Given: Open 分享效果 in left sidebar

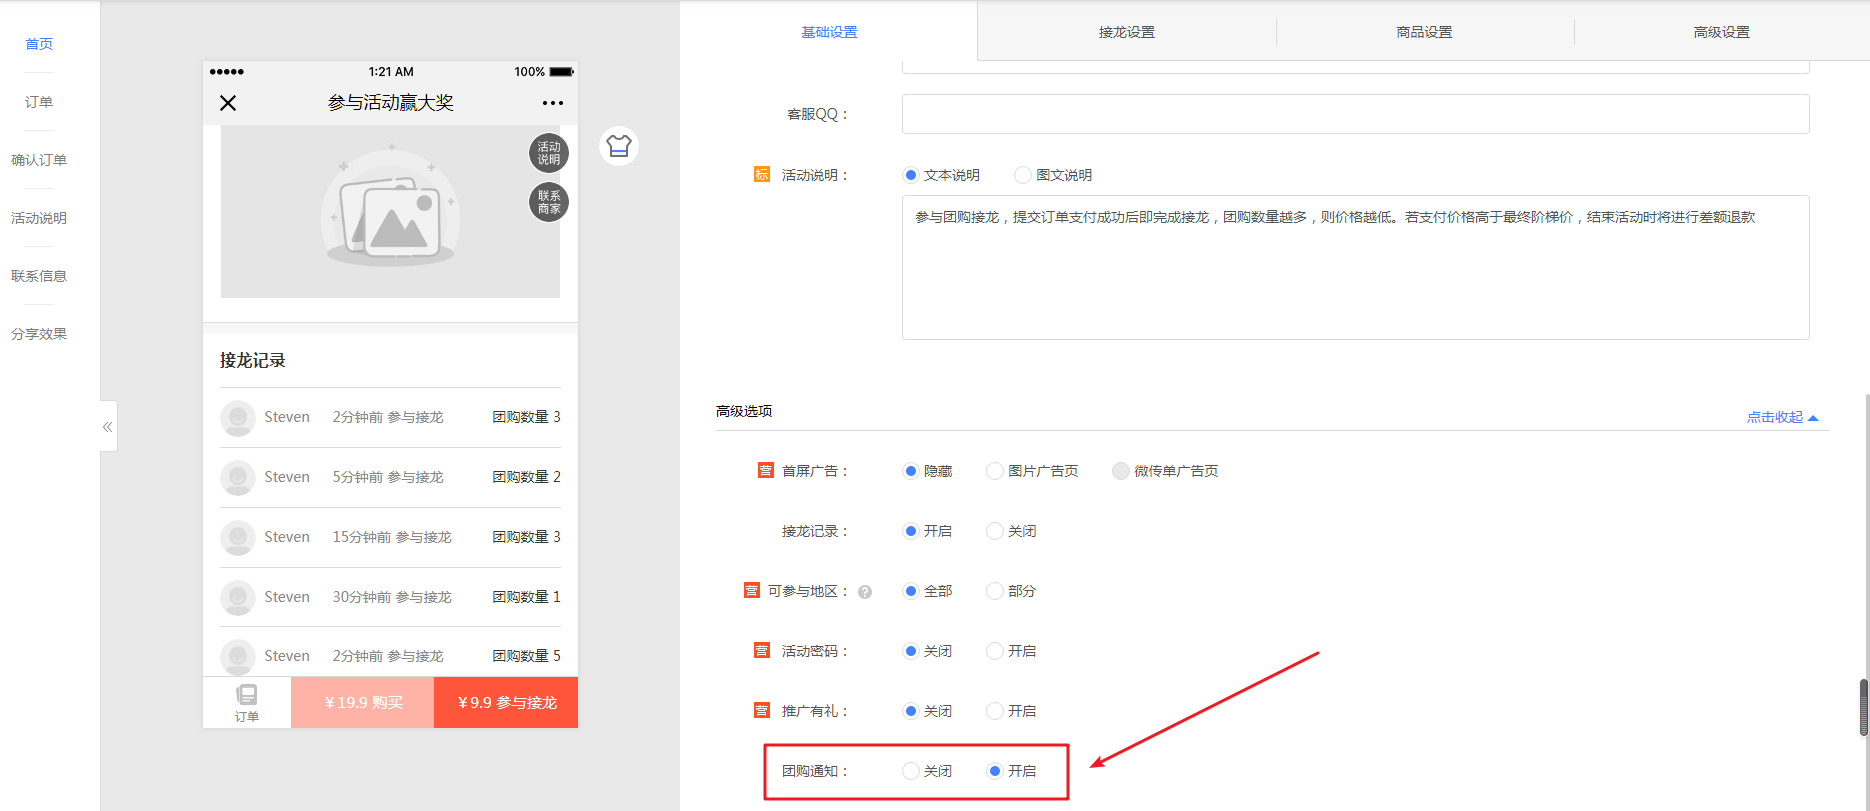Looking at the screenshot, I should click(x=39, y=334).
